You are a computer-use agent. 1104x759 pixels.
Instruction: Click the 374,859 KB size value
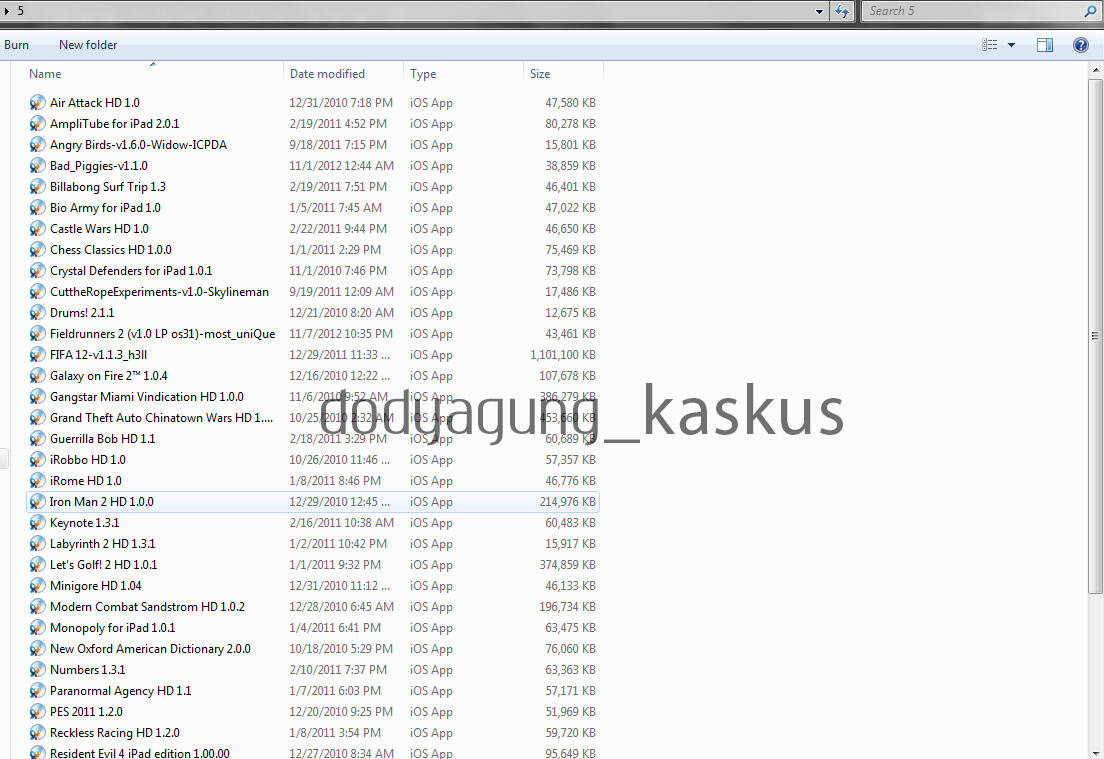pos(567,565)
